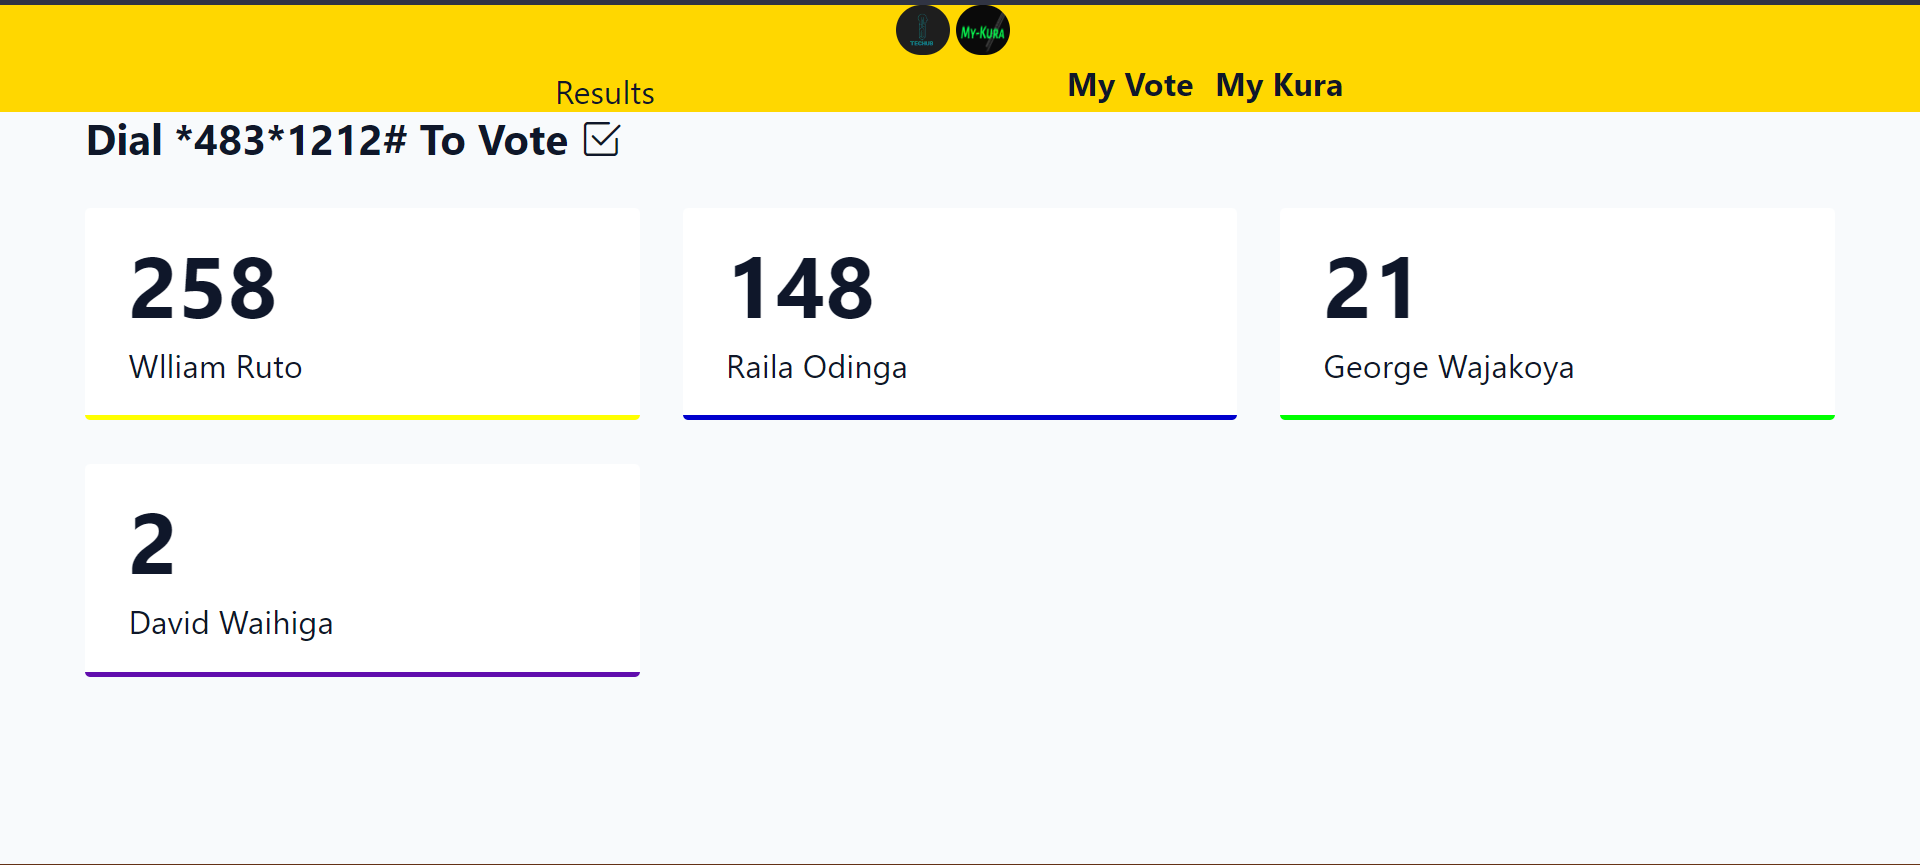
Task: Click the My-Kura green logo icon
Action: point(983,30)
